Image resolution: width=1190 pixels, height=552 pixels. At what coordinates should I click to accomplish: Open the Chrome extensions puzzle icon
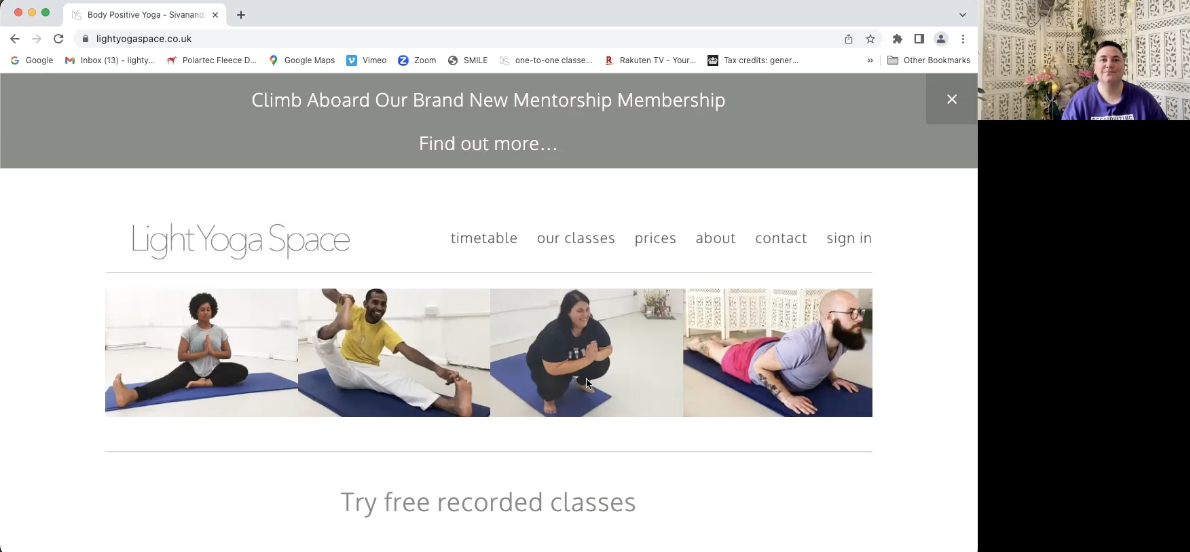click(897, 39)
